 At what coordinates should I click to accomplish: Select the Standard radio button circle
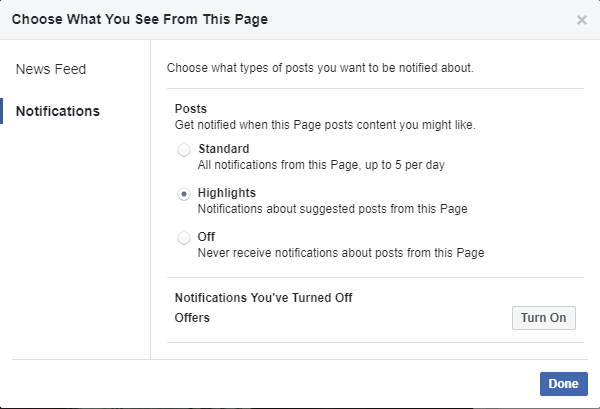click(184, 150)
